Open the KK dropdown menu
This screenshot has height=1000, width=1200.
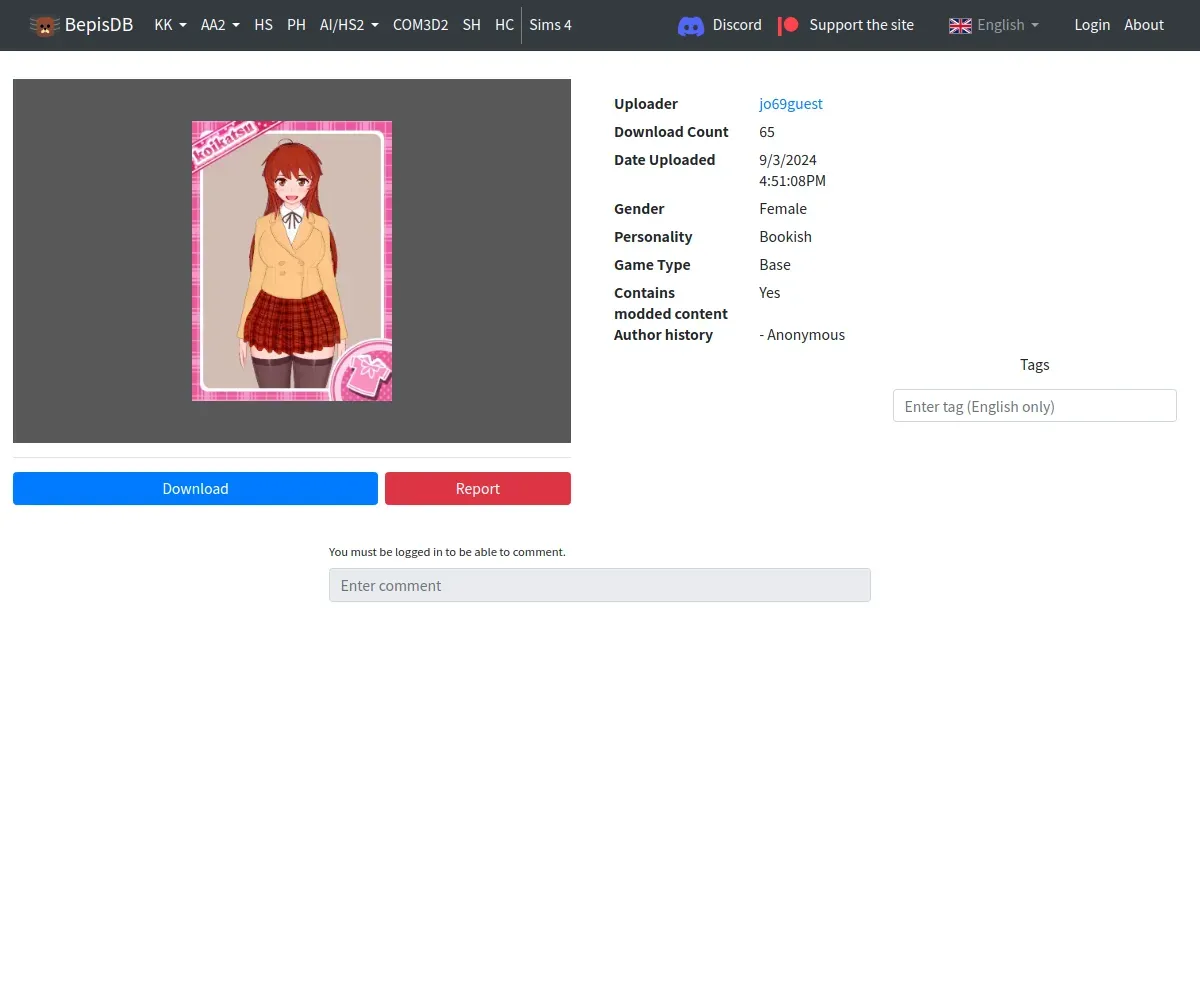coord(170,25)
